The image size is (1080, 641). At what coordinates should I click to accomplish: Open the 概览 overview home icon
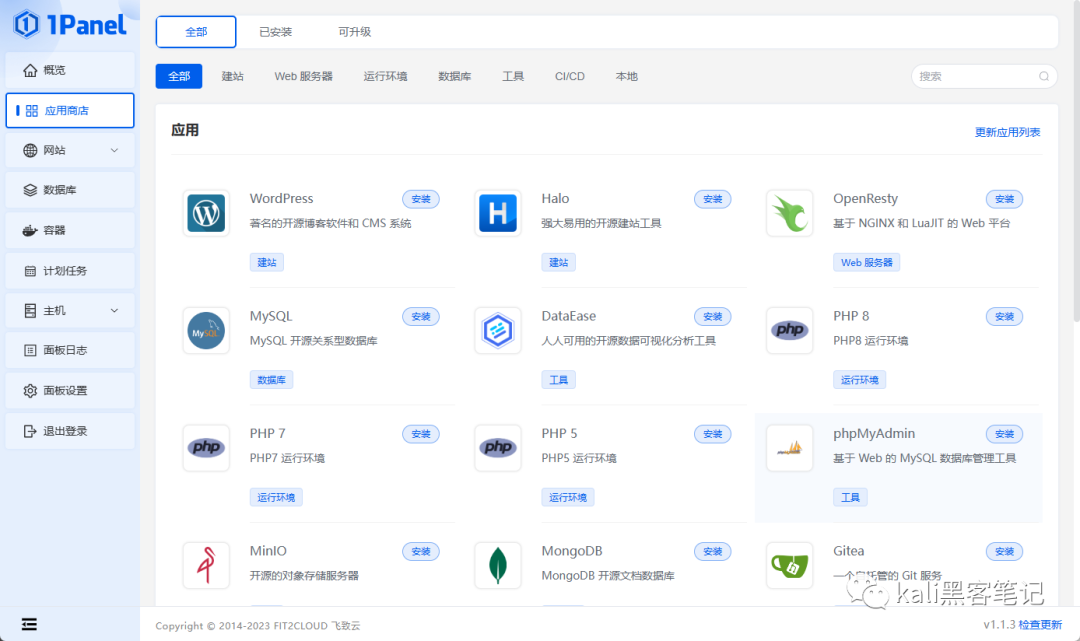tap(30, 70)
